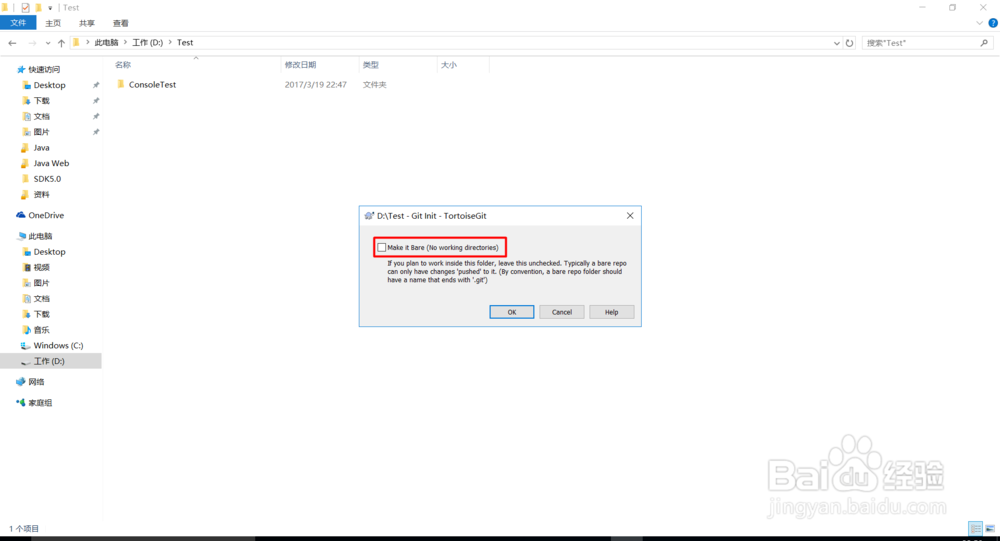Sort by 类型 column header
Screen dimensions: 1000x541
pyautogui.click(x=371, y=64)
